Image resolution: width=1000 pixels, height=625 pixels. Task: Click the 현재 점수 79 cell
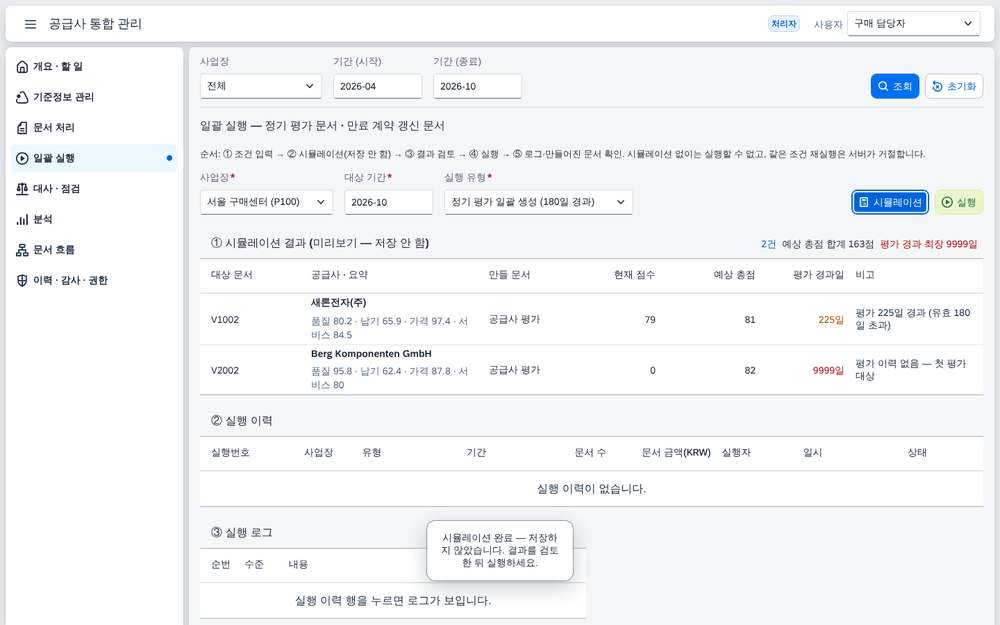[x=650, y=320]
